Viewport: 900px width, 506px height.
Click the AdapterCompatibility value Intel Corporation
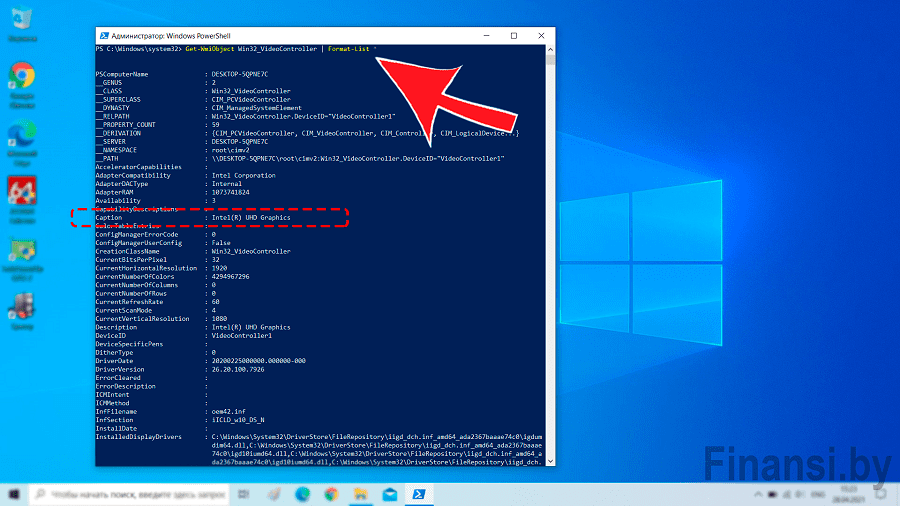243,176
